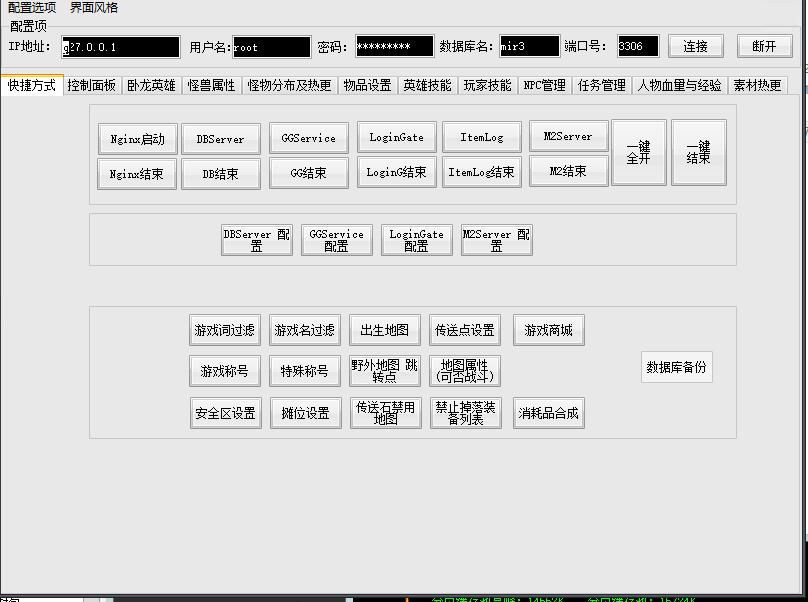Click the 断开 button

(x=764, y=47)
